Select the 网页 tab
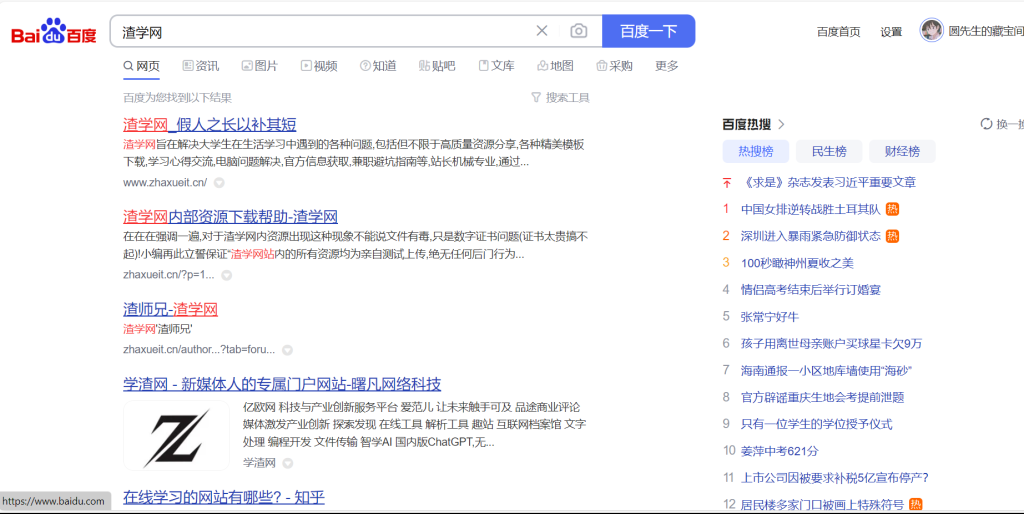 tap(142, 66)
